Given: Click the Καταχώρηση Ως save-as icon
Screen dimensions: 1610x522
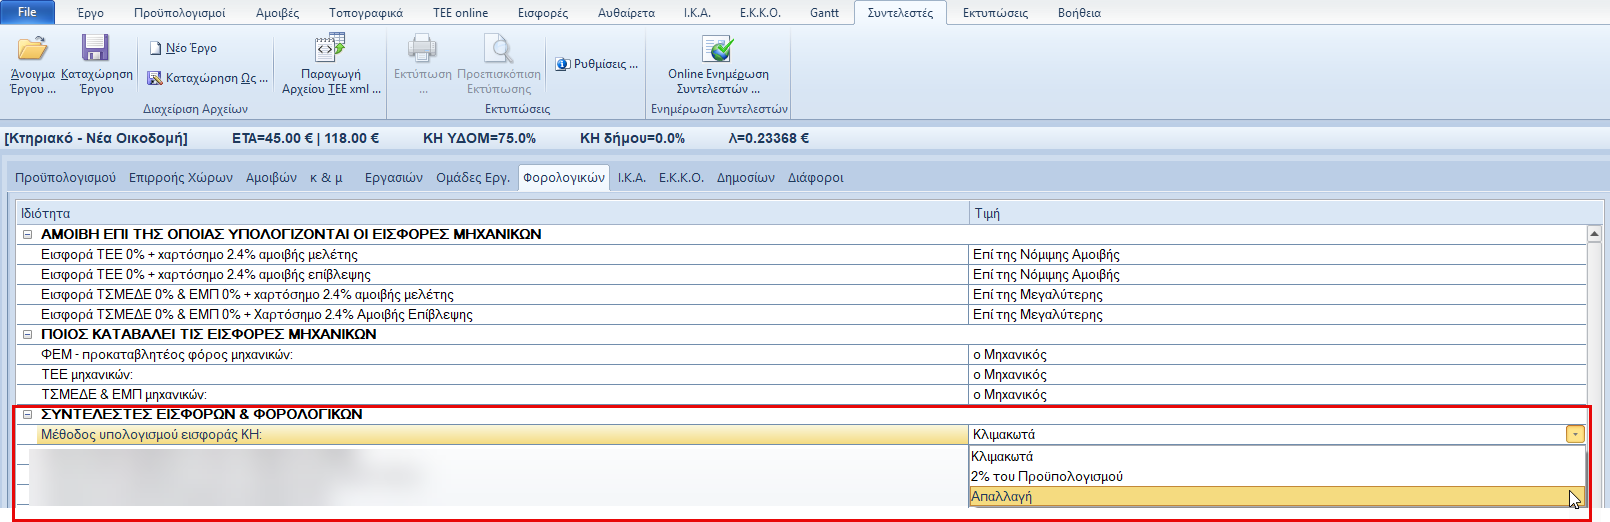Looking at the screenshot, I should point(155,78).
